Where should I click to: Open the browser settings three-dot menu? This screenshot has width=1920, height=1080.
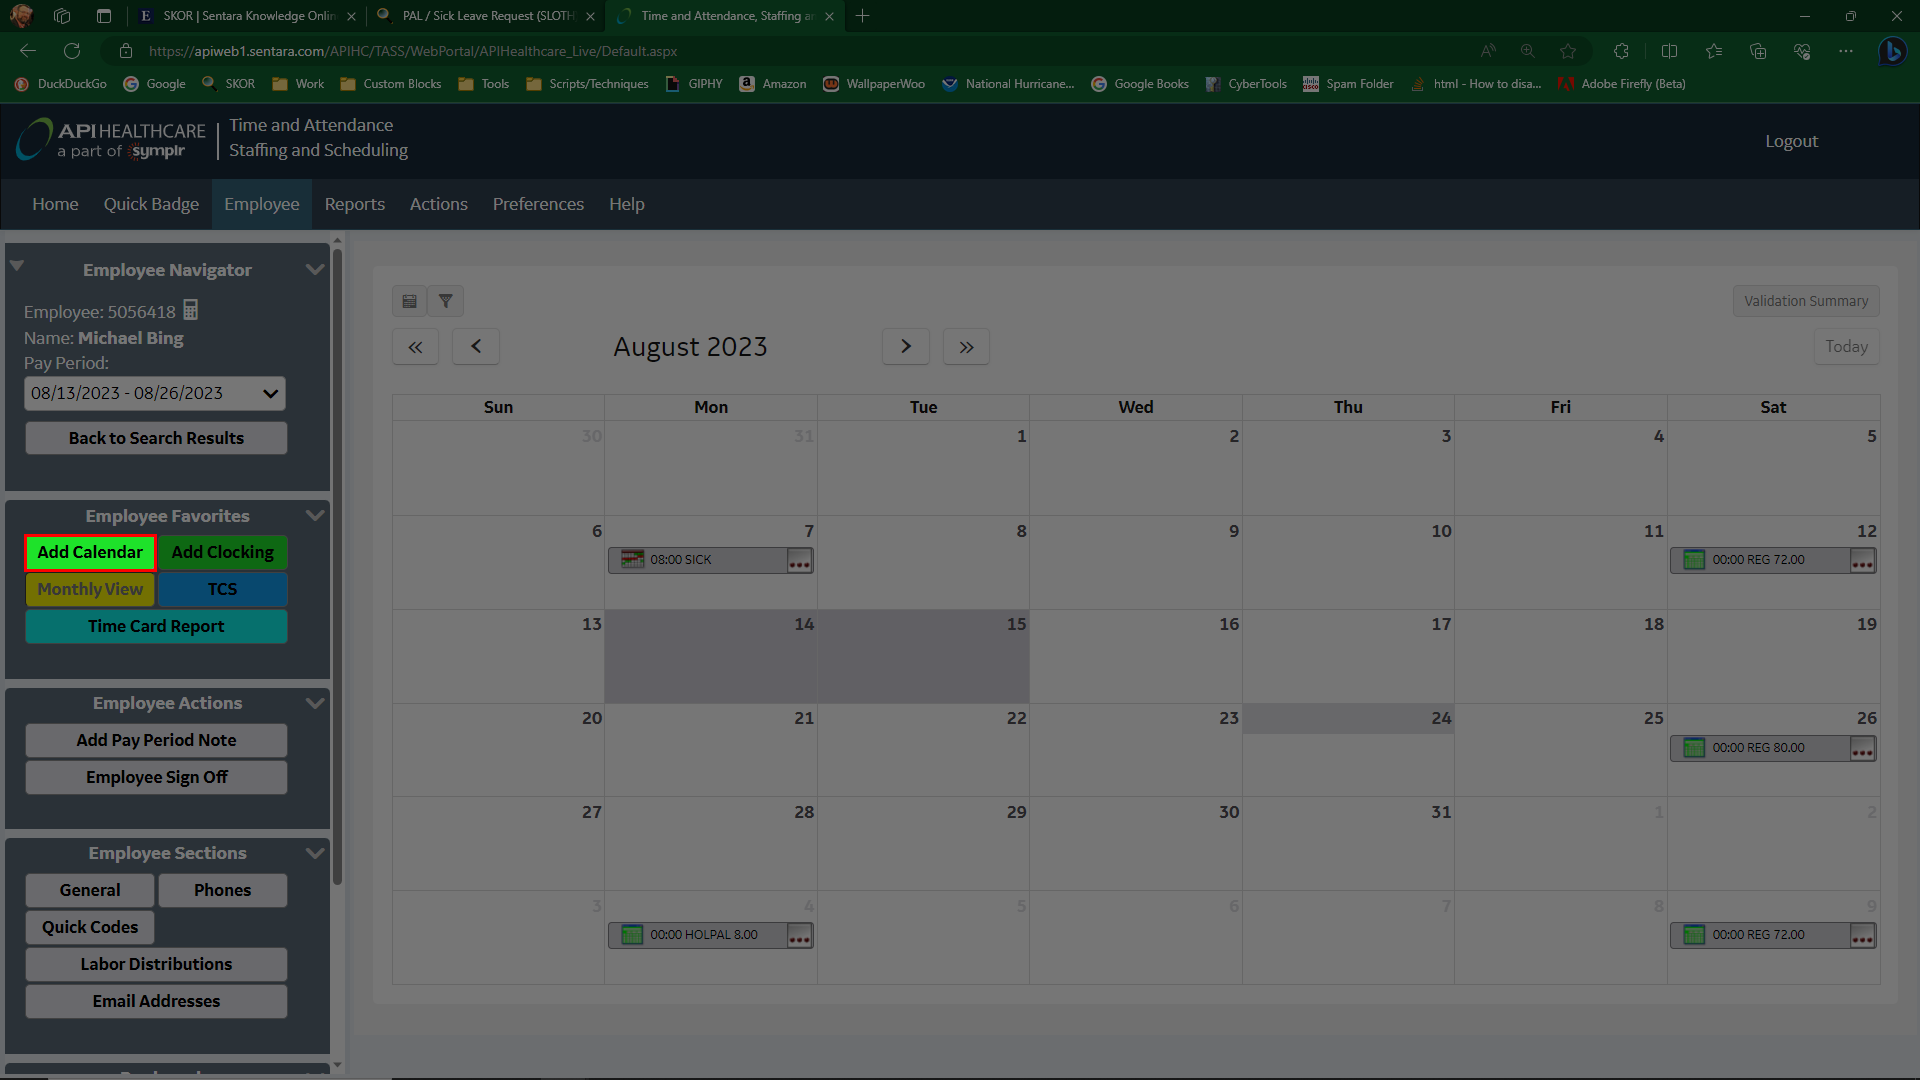click(1846, 51)
